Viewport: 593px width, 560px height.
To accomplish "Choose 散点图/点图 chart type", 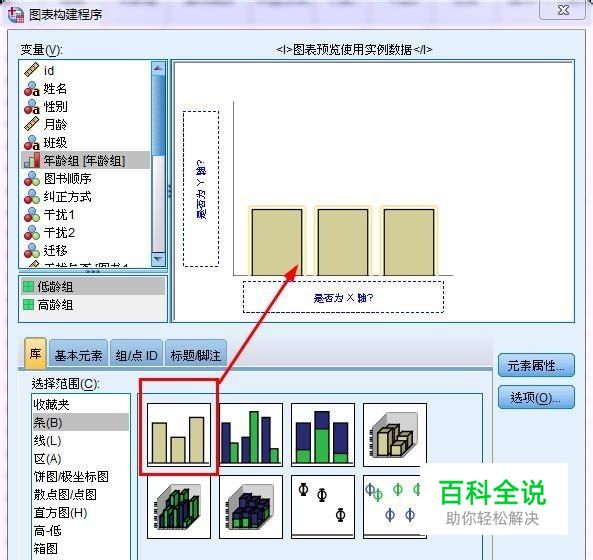I will coord(81,495).
